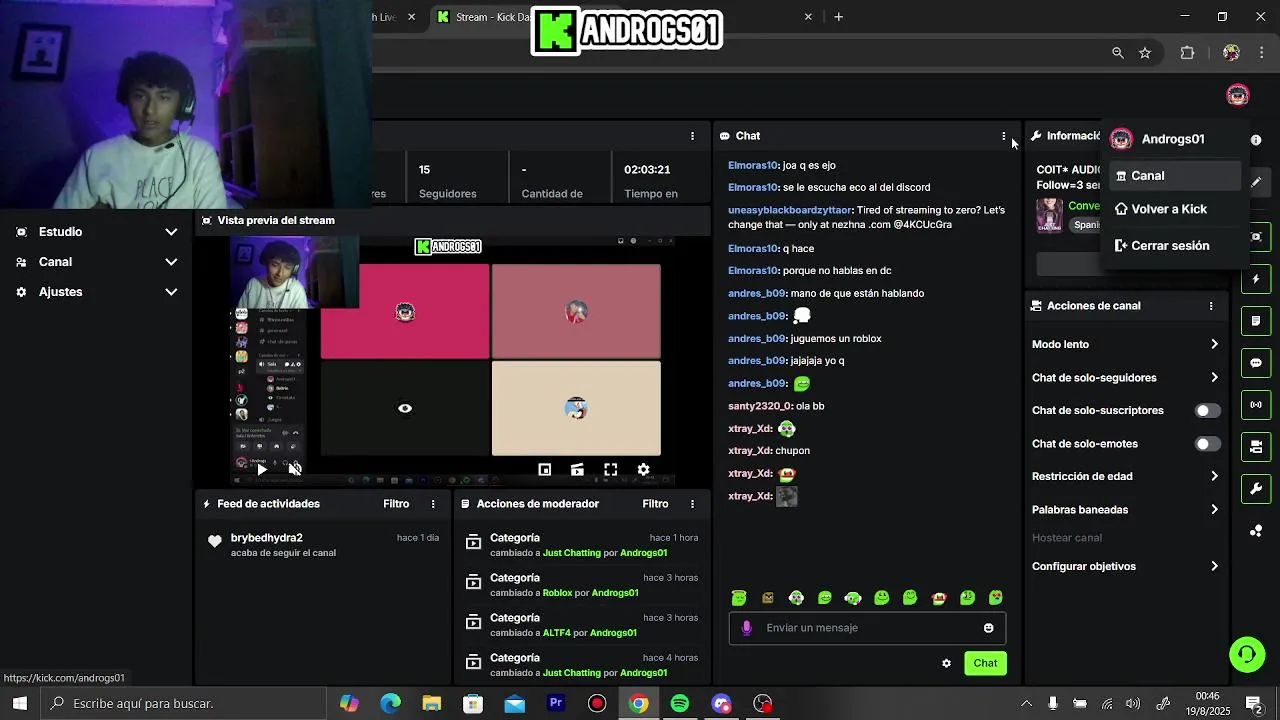
Task: Toggle theater mode in stream preview
Action: click(577, 469)
